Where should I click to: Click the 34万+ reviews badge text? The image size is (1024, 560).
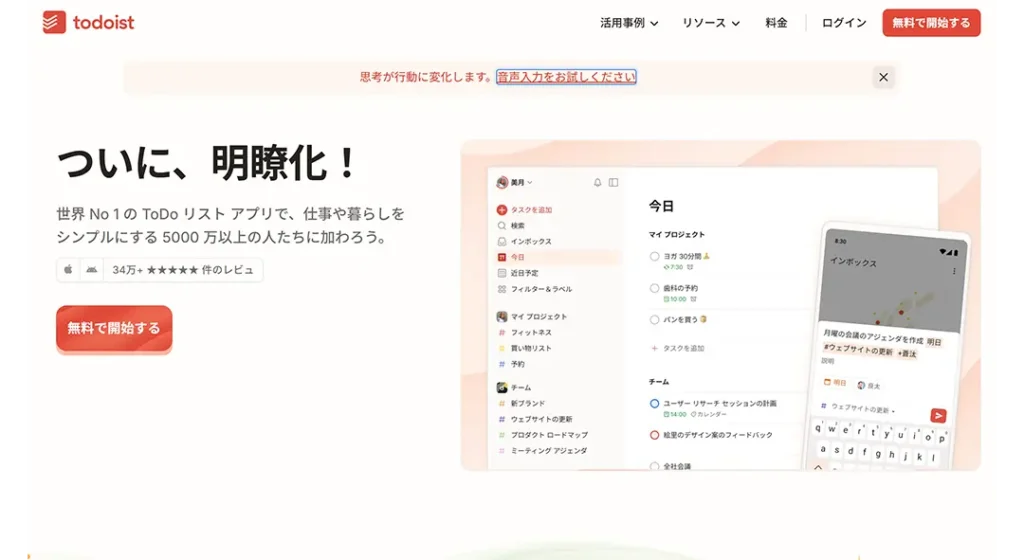click(182, 270)
